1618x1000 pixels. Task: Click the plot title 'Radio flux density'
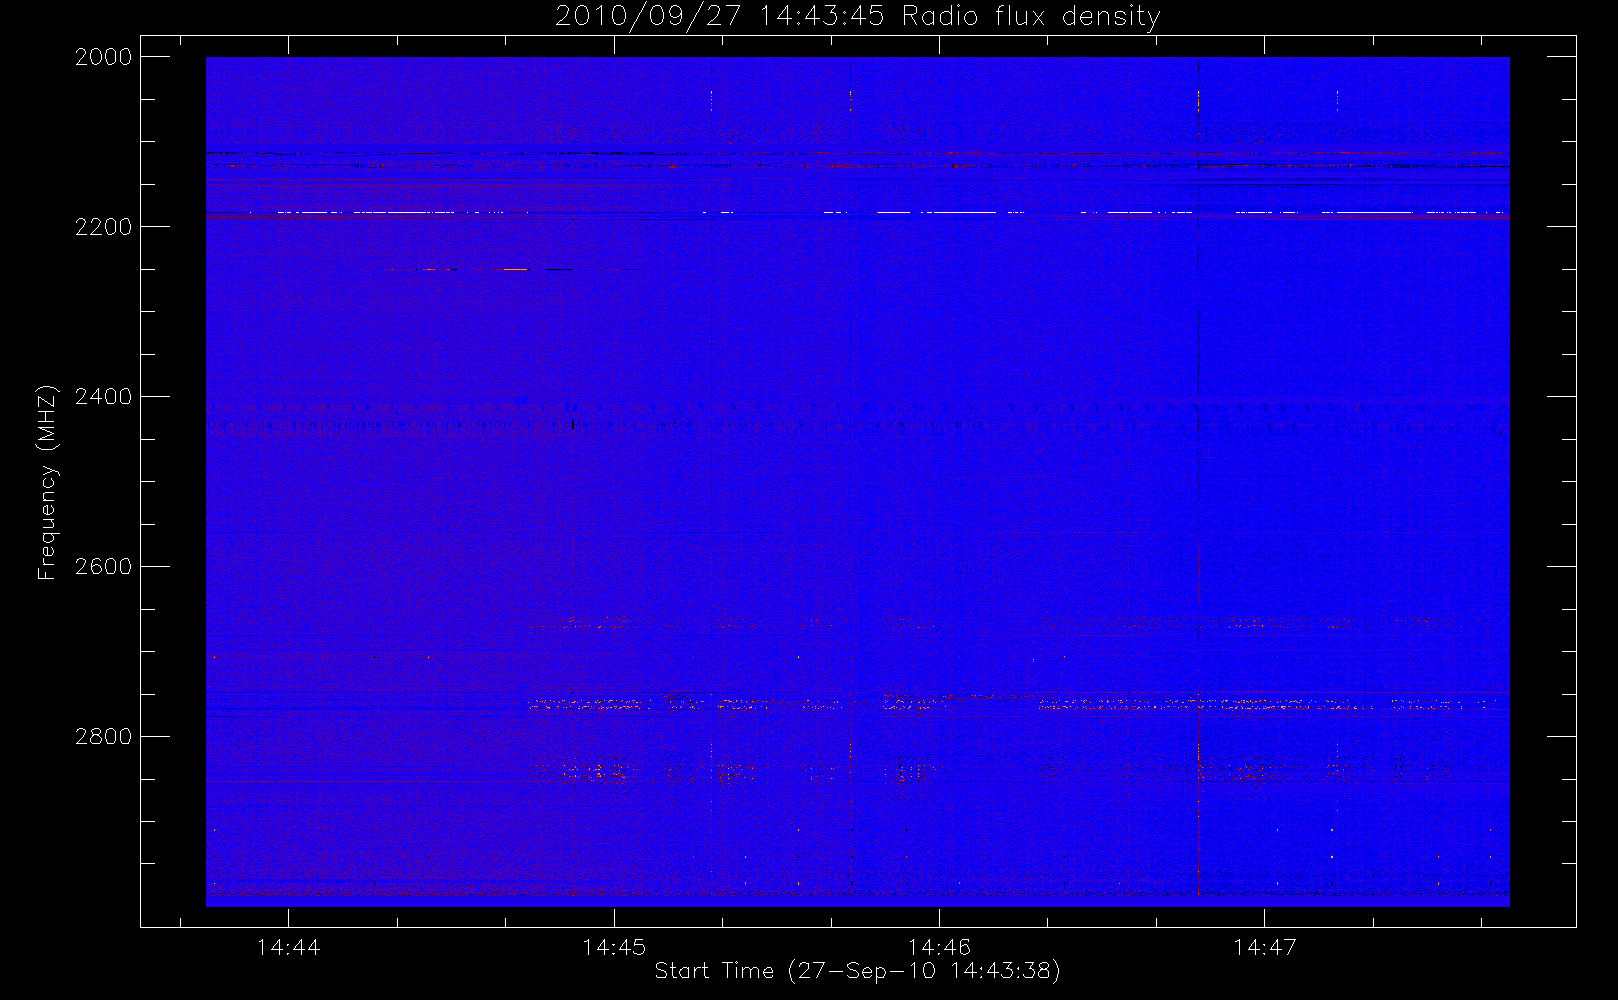[1031, 16]
